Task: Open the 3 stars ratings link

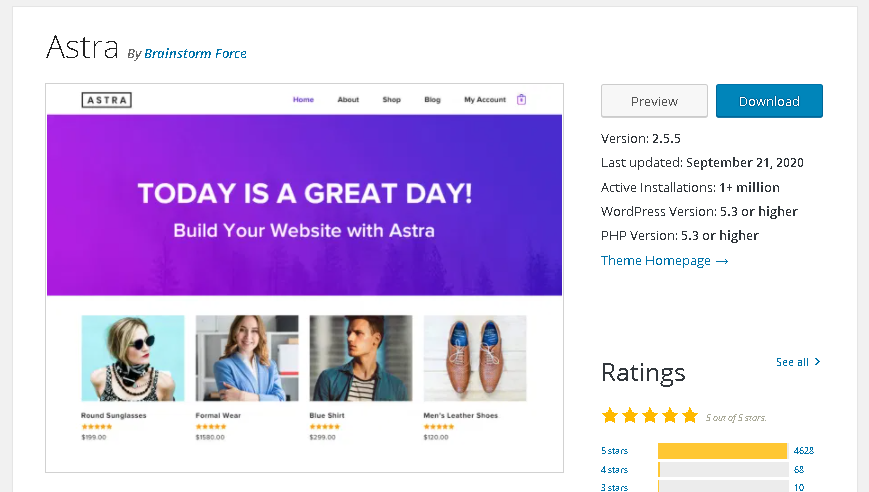Action: (x=614, y=487)
